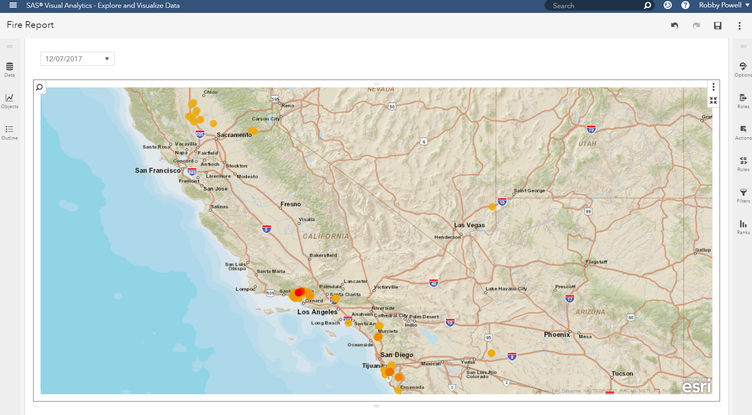This screenshot has height=415, width=752.
Task: Click the Phoenix map label
Action: point(557,334)
